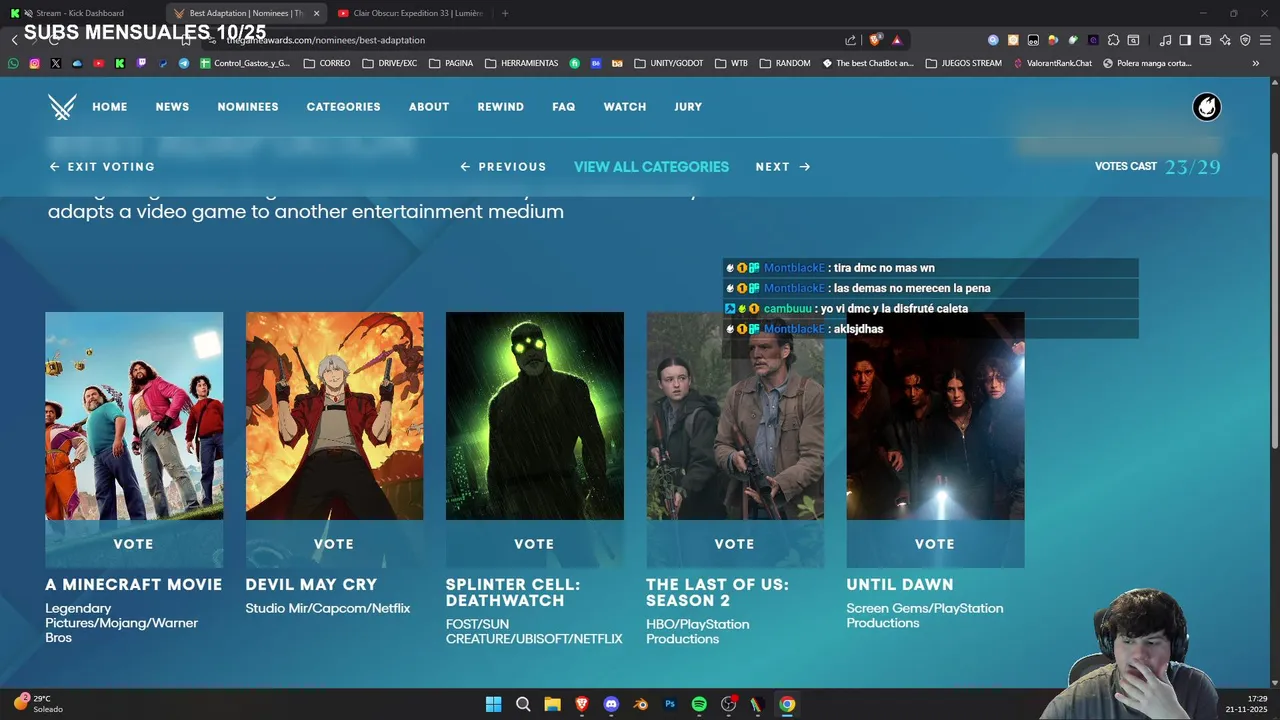
Task: Click the page vertical scrollbar
Action: (x=1274, y=300)
